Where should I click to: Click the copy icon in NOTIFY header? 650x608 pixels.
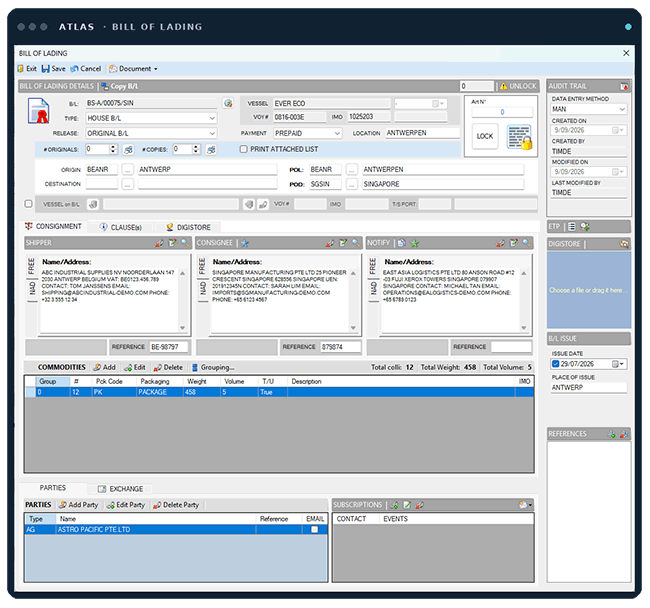click(401, 243)
